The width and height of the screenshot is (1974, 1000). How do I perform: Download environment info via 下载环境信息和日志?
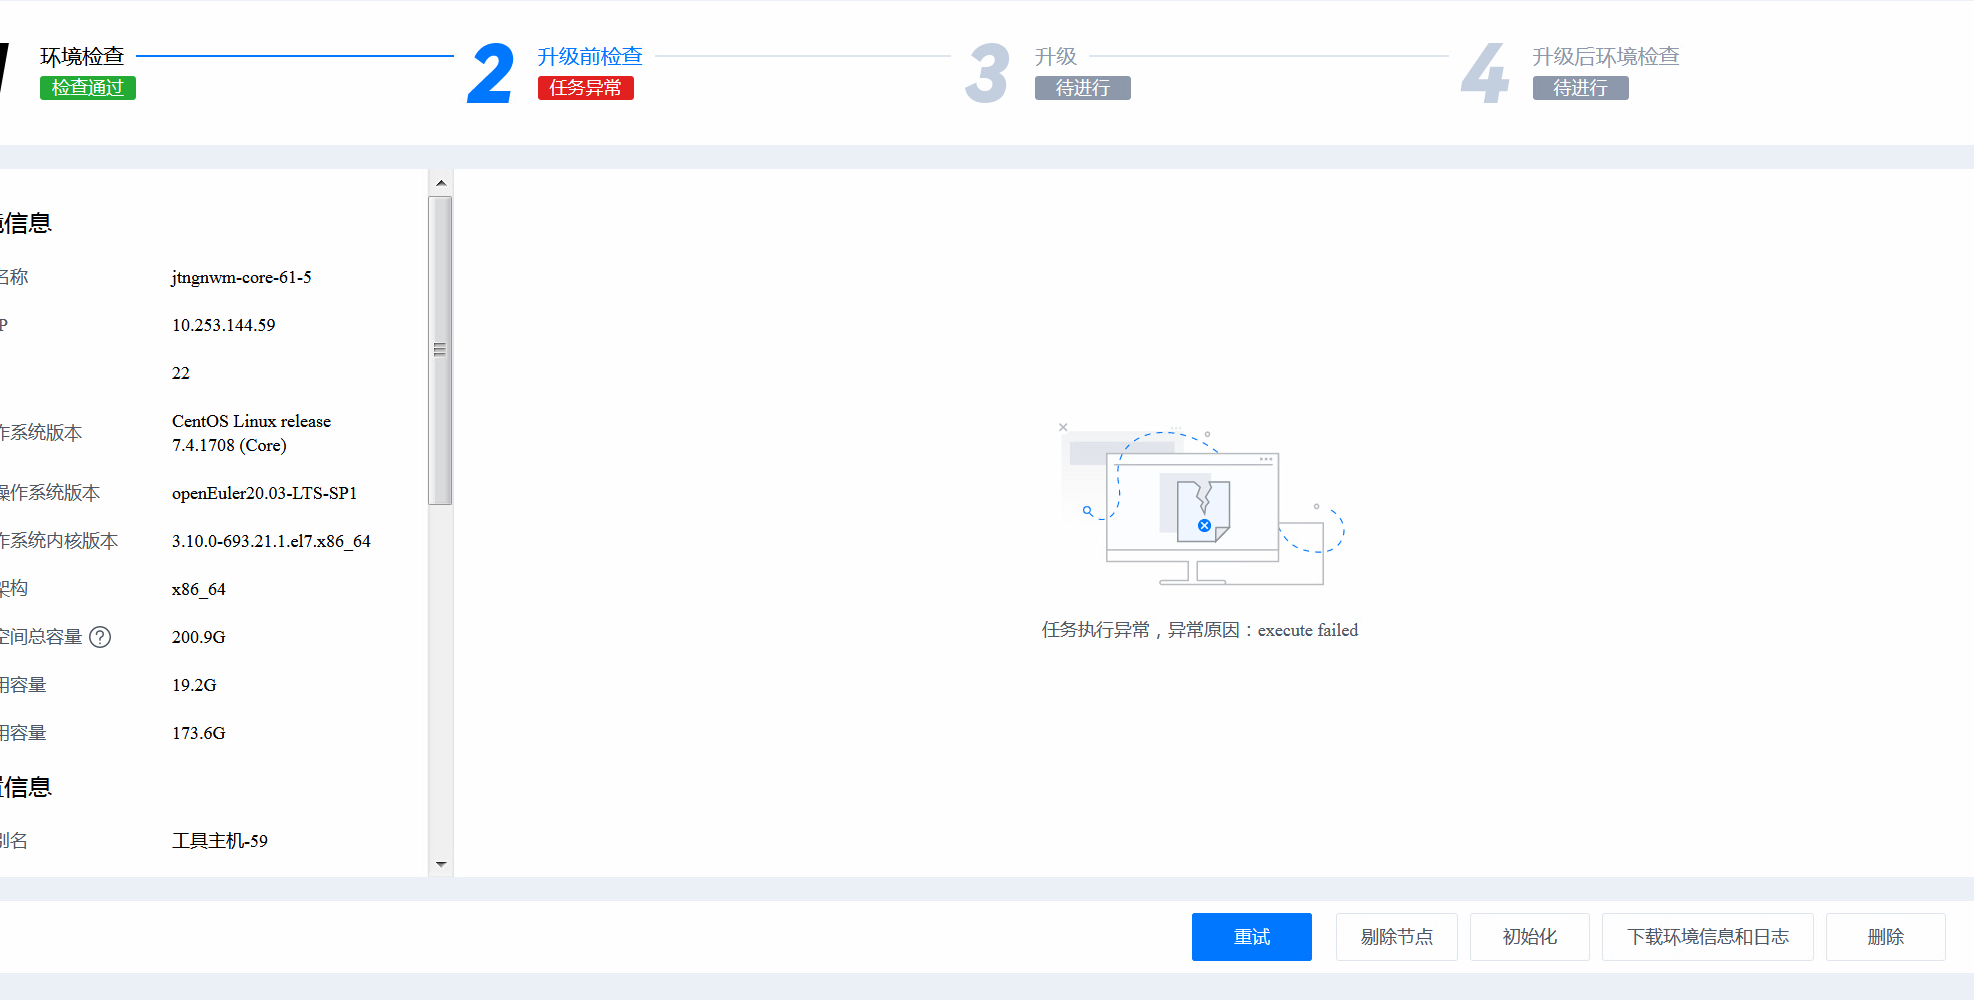pyautogui.click(x=1707, y=937)
